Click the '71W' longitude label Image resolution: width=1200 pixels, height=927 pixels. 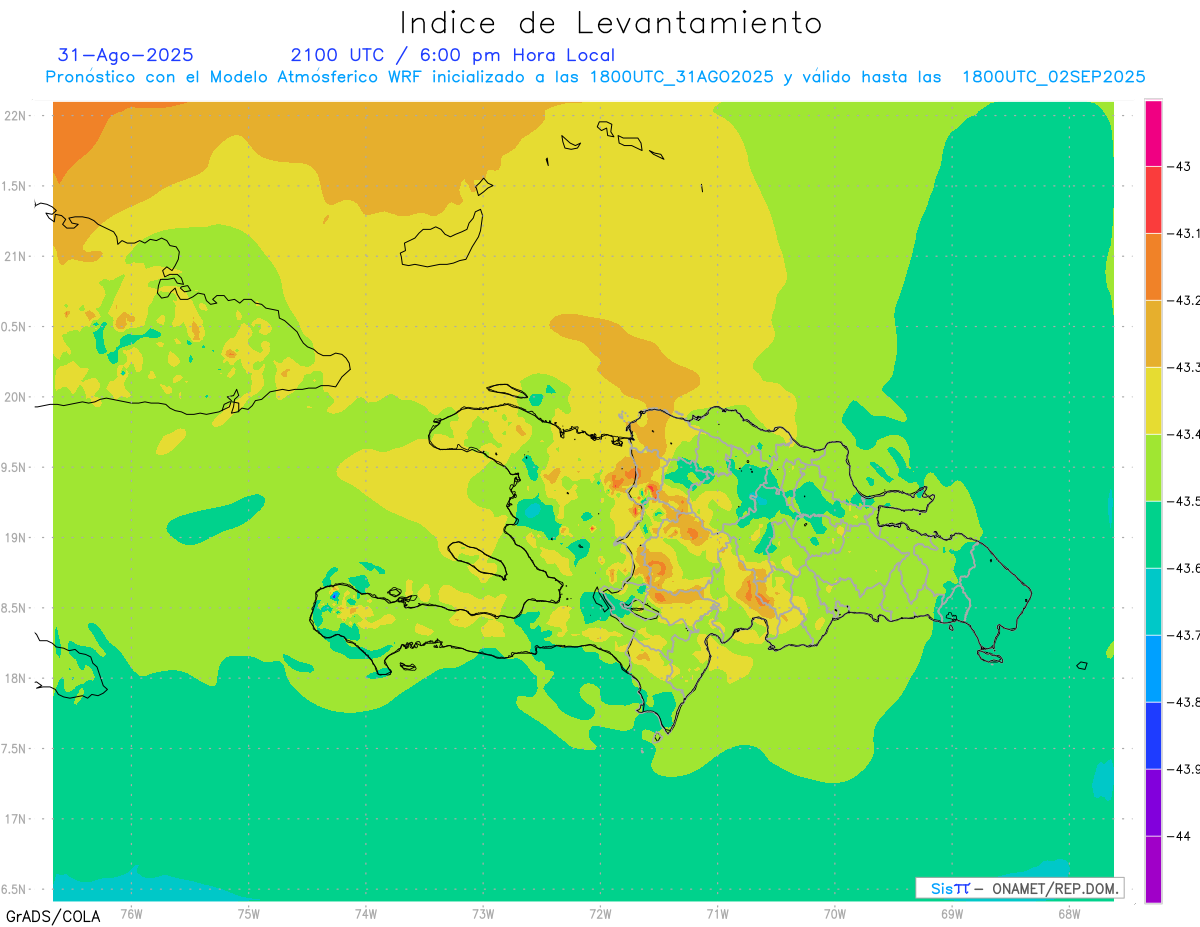[x=717, y=914]
